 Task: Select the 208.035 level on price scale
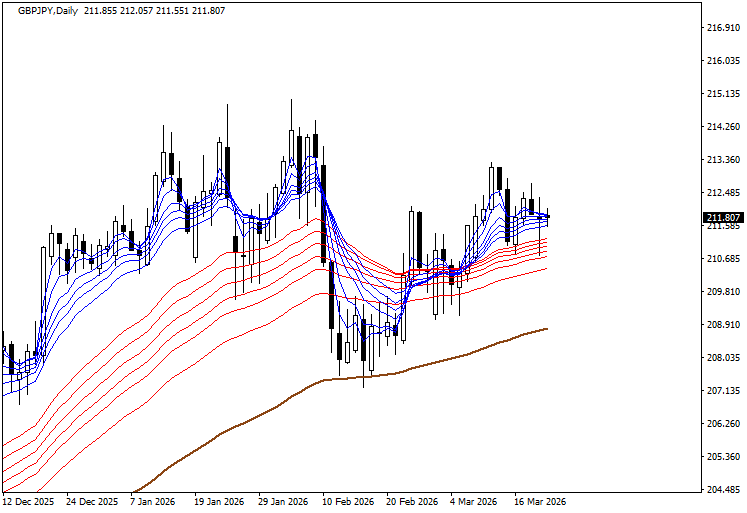[722, 358]
